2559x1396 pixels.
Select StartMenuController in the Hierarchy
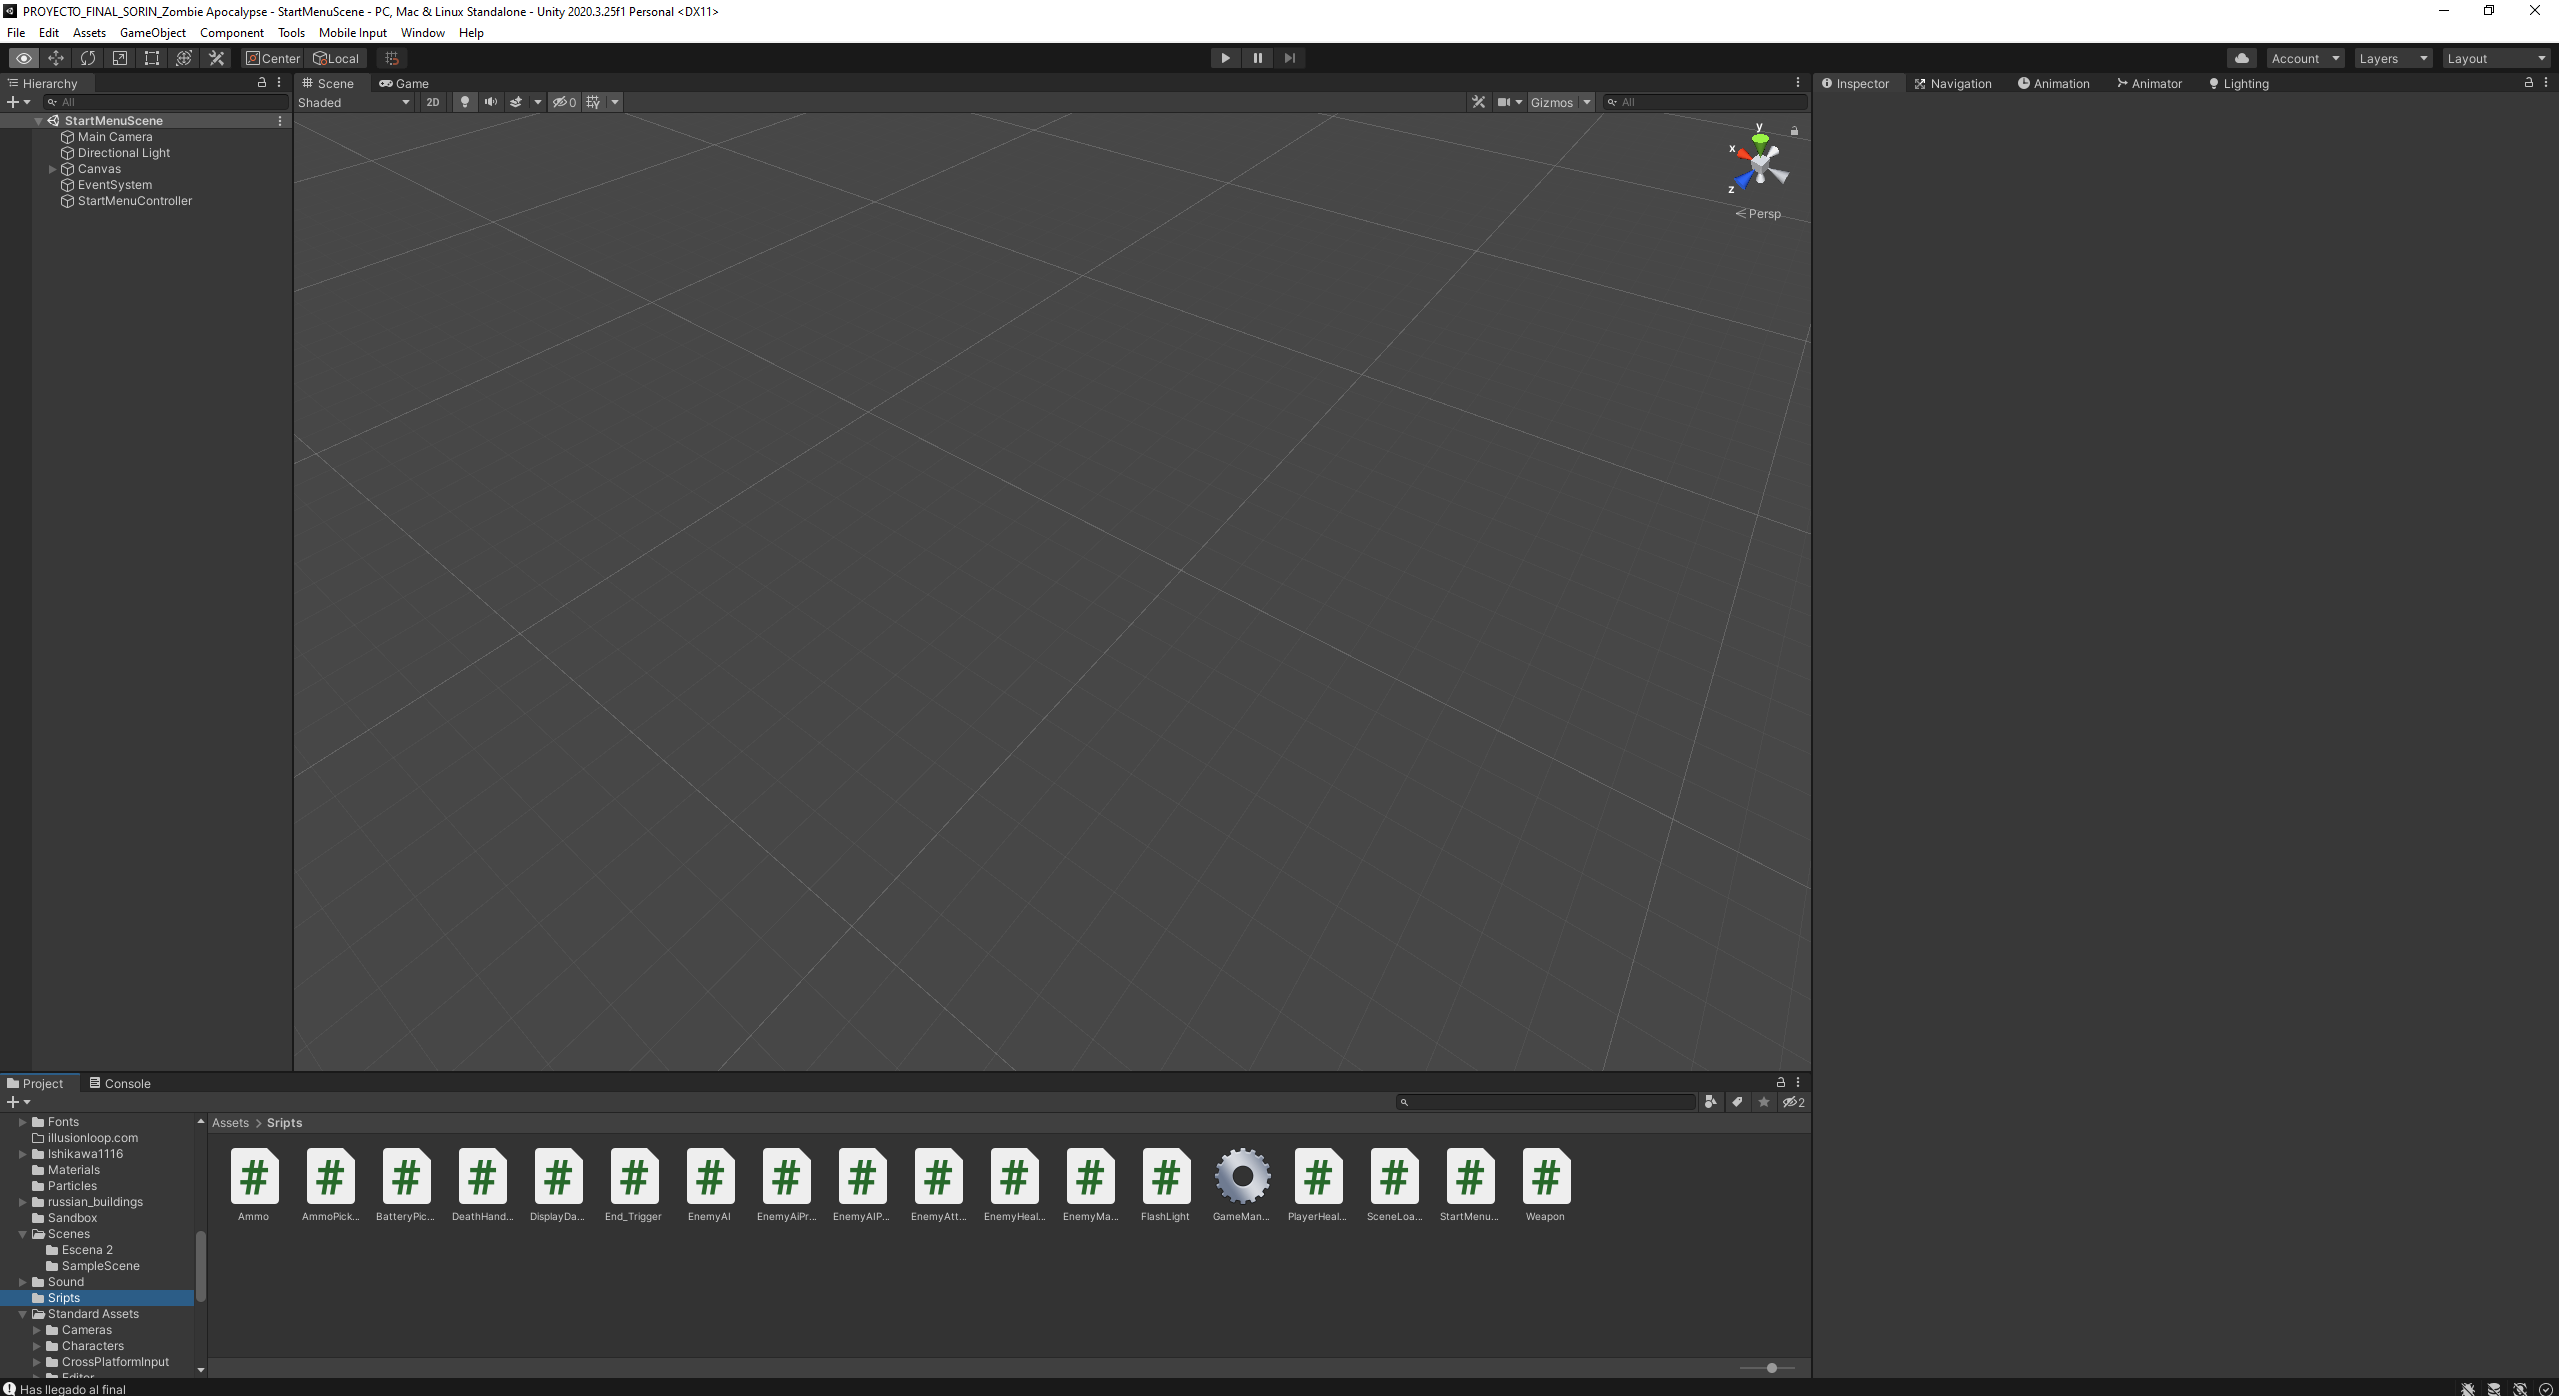(134, 200)
